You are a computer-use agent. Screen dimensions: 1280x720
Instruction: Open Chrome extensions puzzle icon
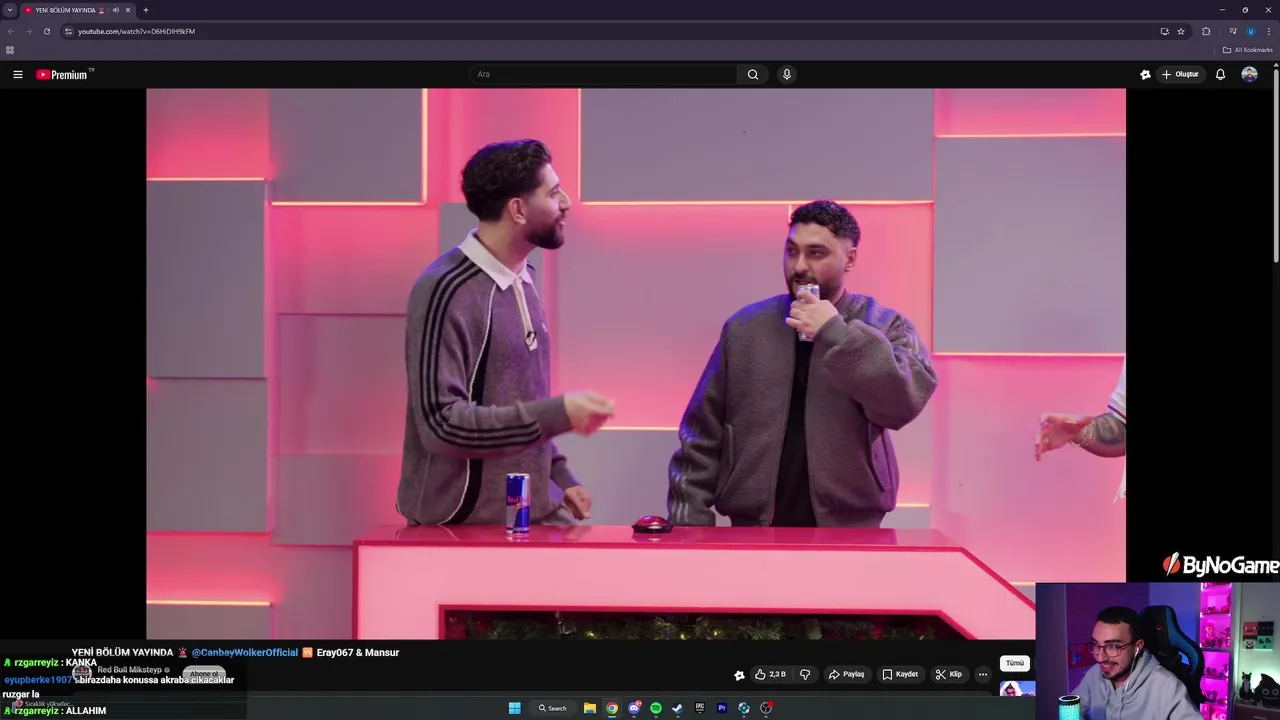(1206, 31)
